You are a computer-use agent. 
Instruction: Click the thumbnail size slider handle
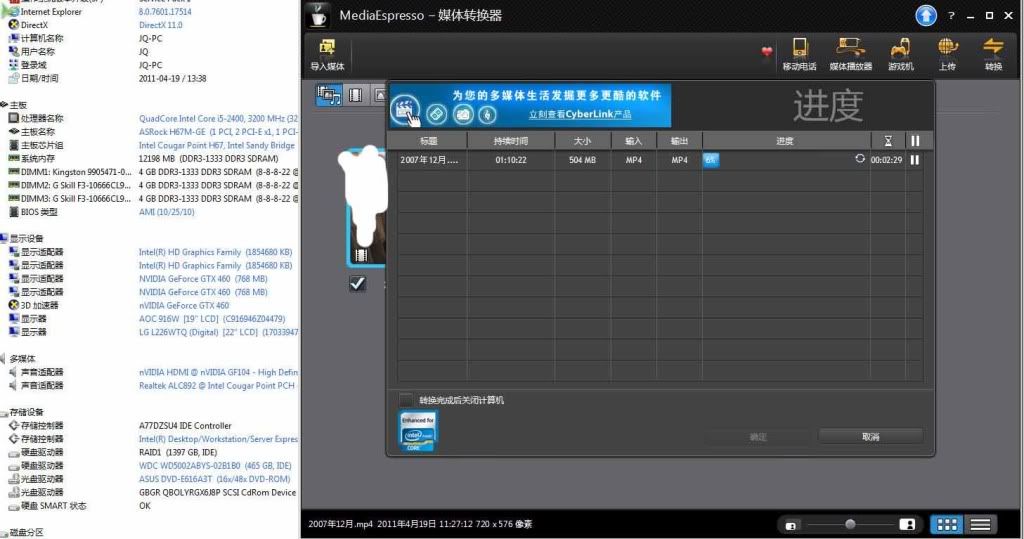pos(850,524)
